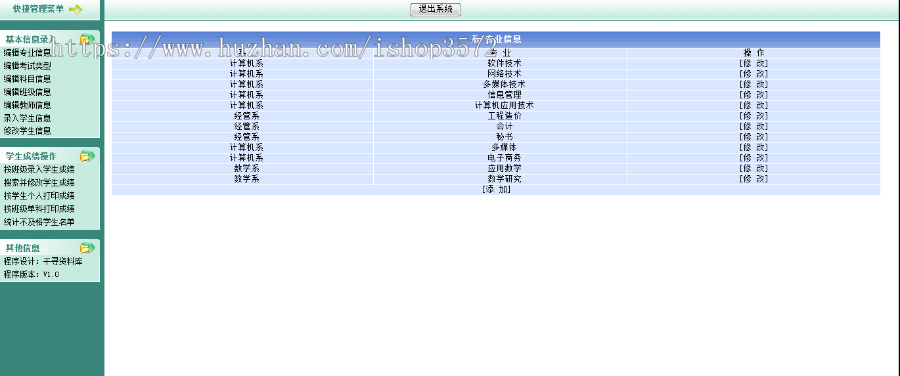Click 修改 link for 信息管理 row
This screenshot has height=376, width=900.
pyautogui.click(x=753, y=95)
